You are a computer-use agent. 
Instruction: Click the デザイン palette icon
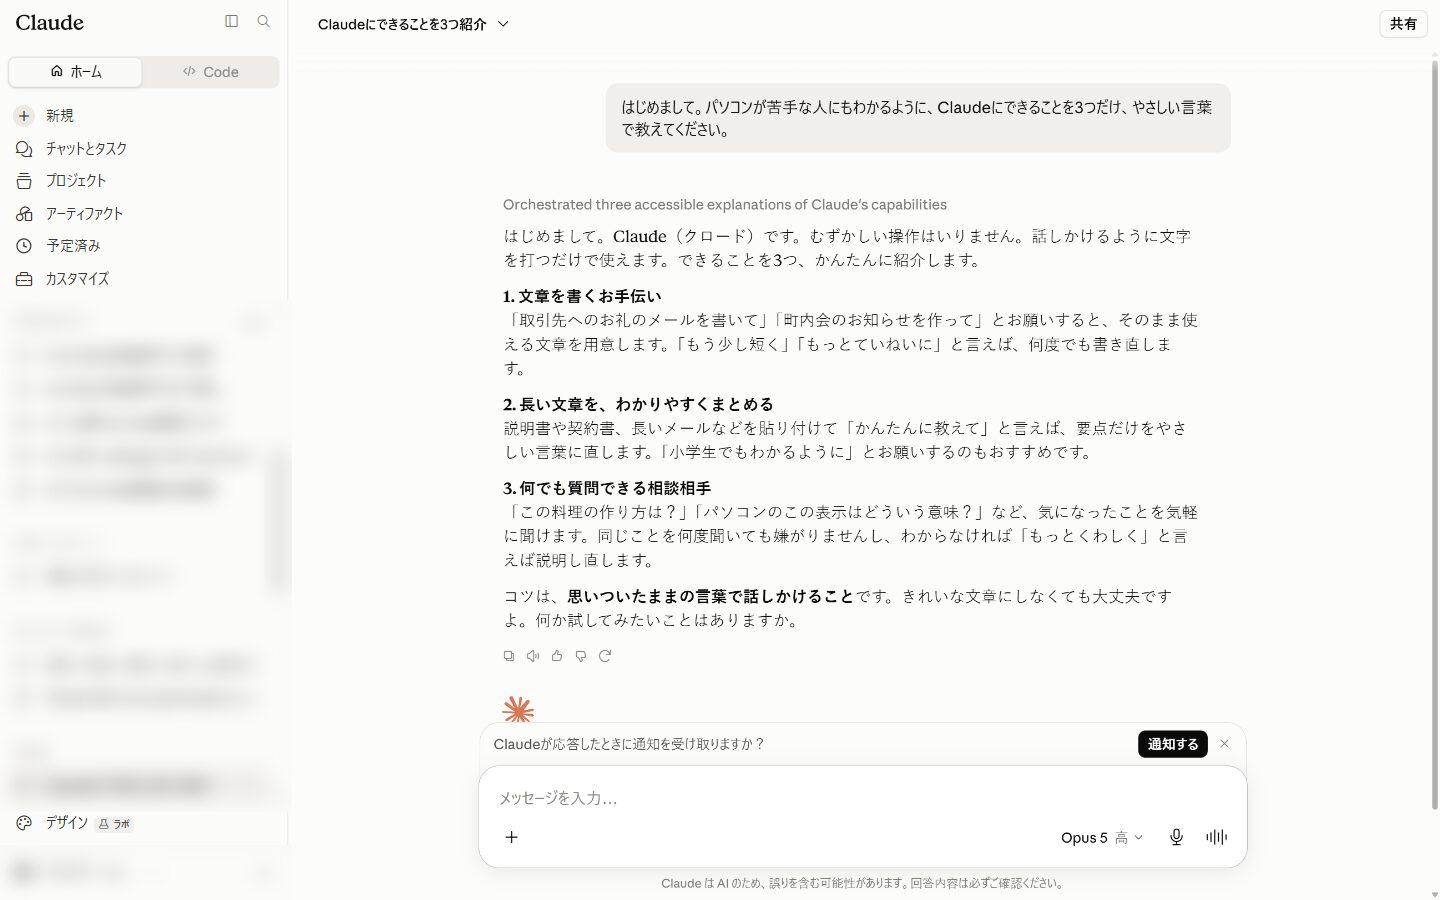(24, 823)
